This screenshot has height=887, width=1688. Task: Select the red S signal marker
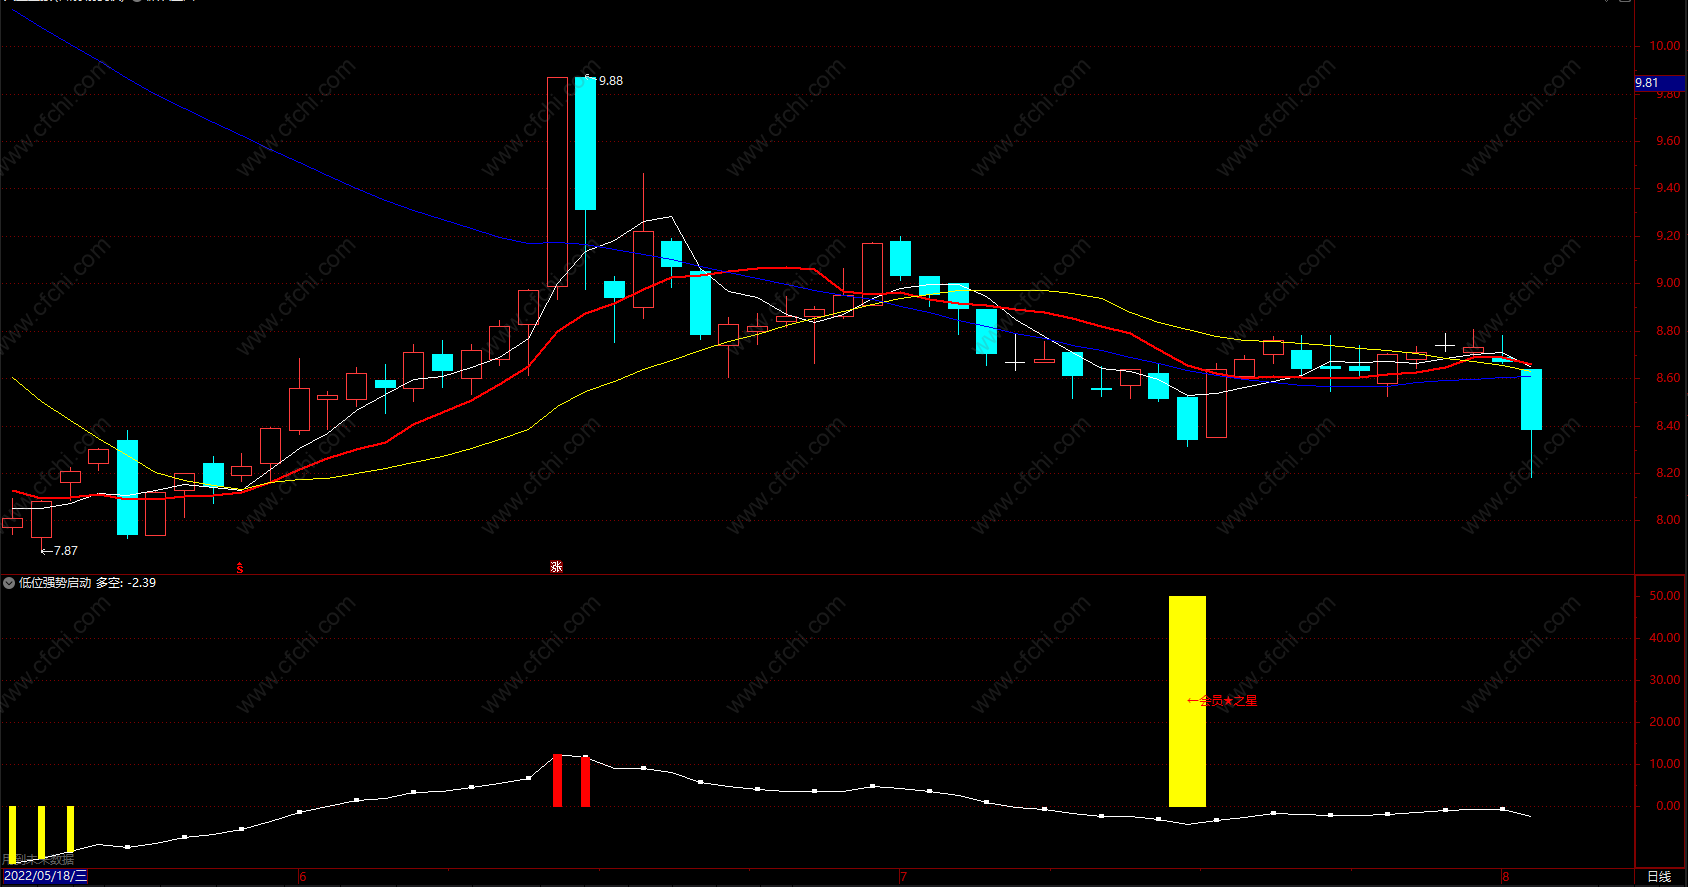click(x=240, y=568)
